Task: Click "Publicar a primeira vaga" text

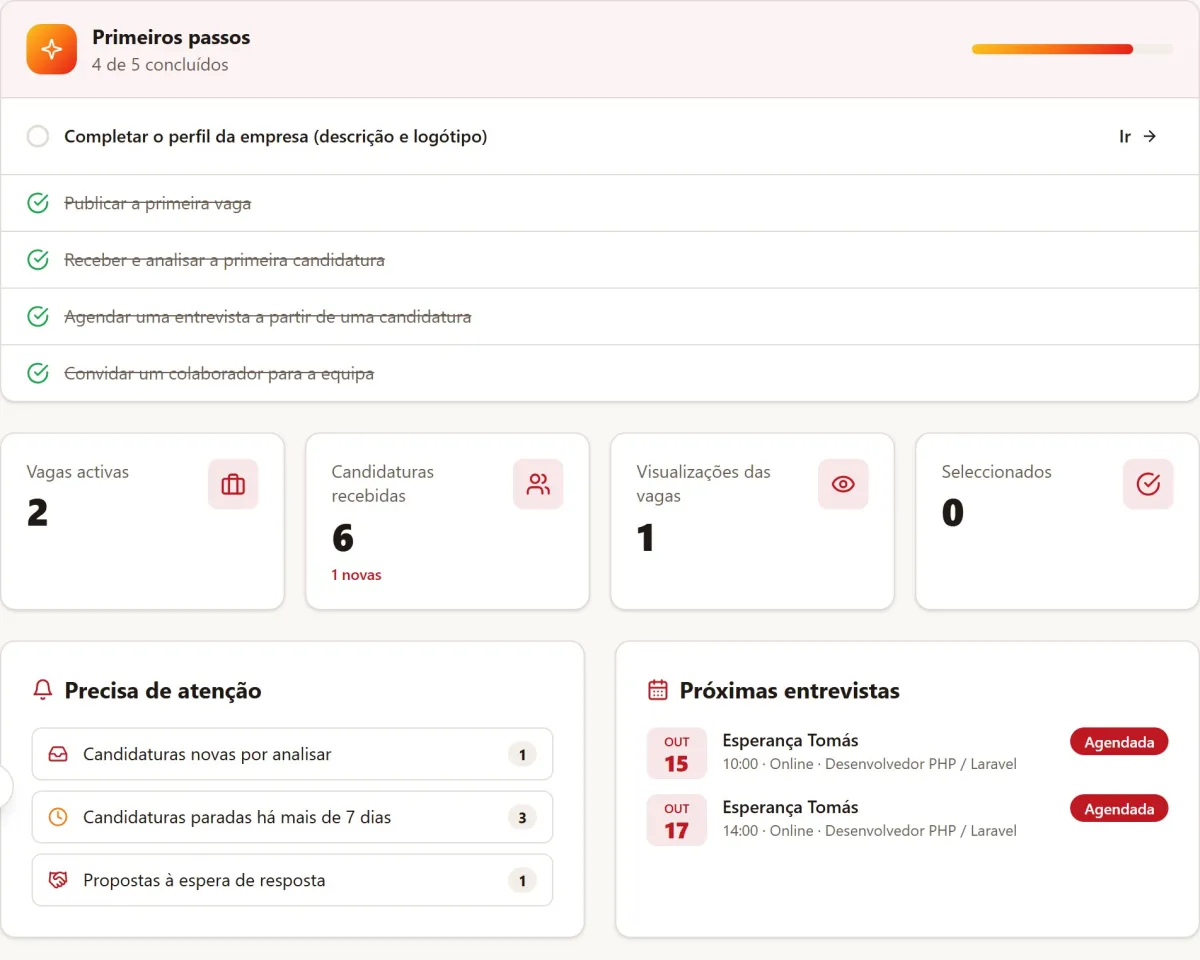Action: pyautogui.click(x=157, y=203)
